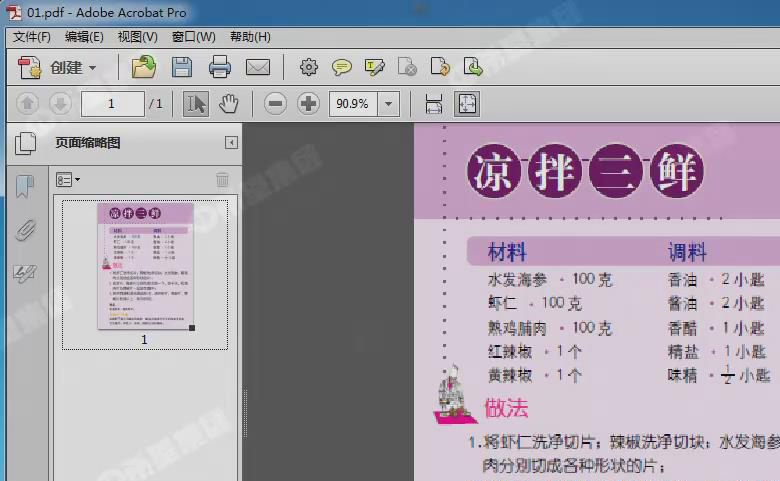
Task: Open the thumbnail panel options dropdown
Action: pyautogui.click(x=68, y=180)
